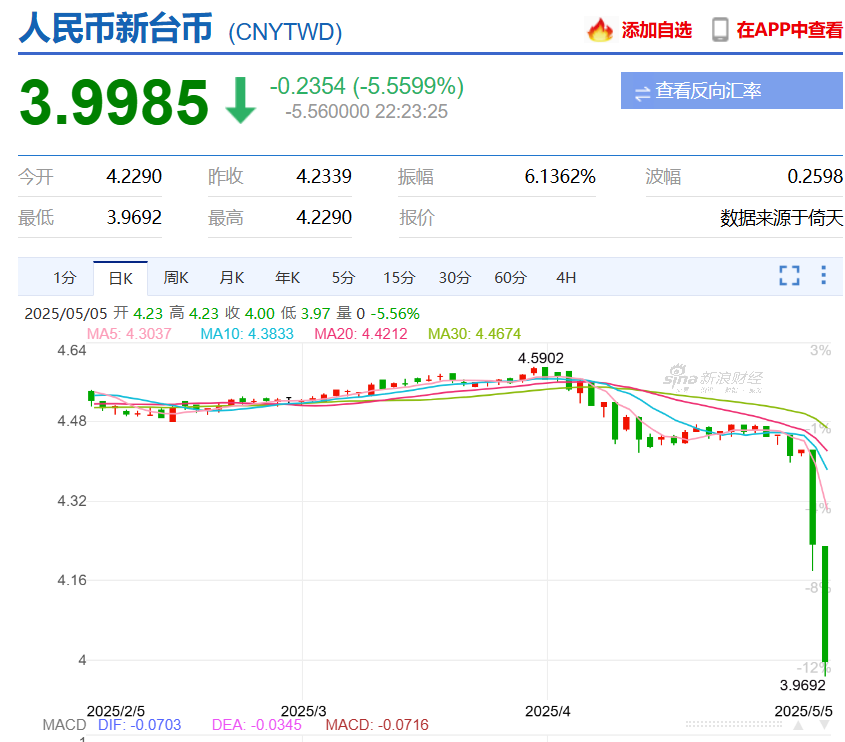Image resolution: width=845 pixels, height=742 pixels.
Task: Click the 波幅 value 0.2598
Action: pyautogui.click(x=815, y=176)
